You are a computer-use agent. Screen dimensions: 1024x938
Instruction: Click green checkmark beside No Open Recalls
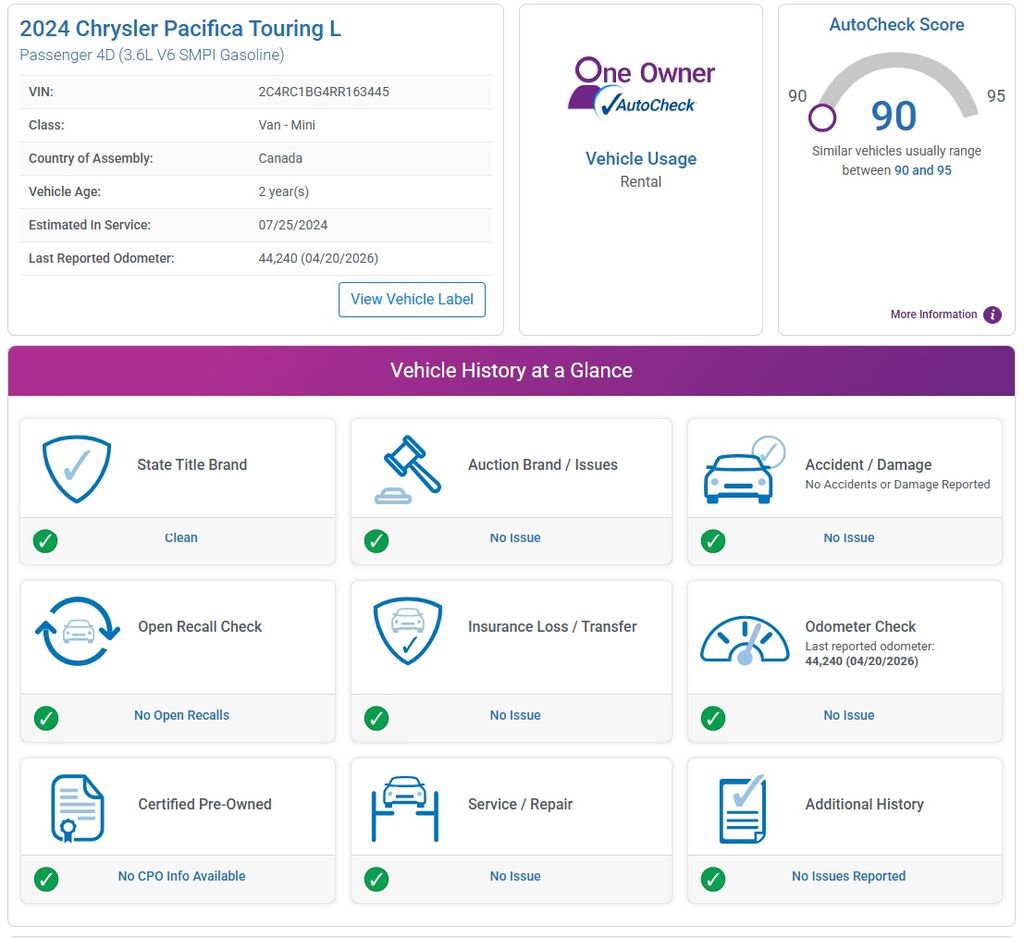coord(46,718)
